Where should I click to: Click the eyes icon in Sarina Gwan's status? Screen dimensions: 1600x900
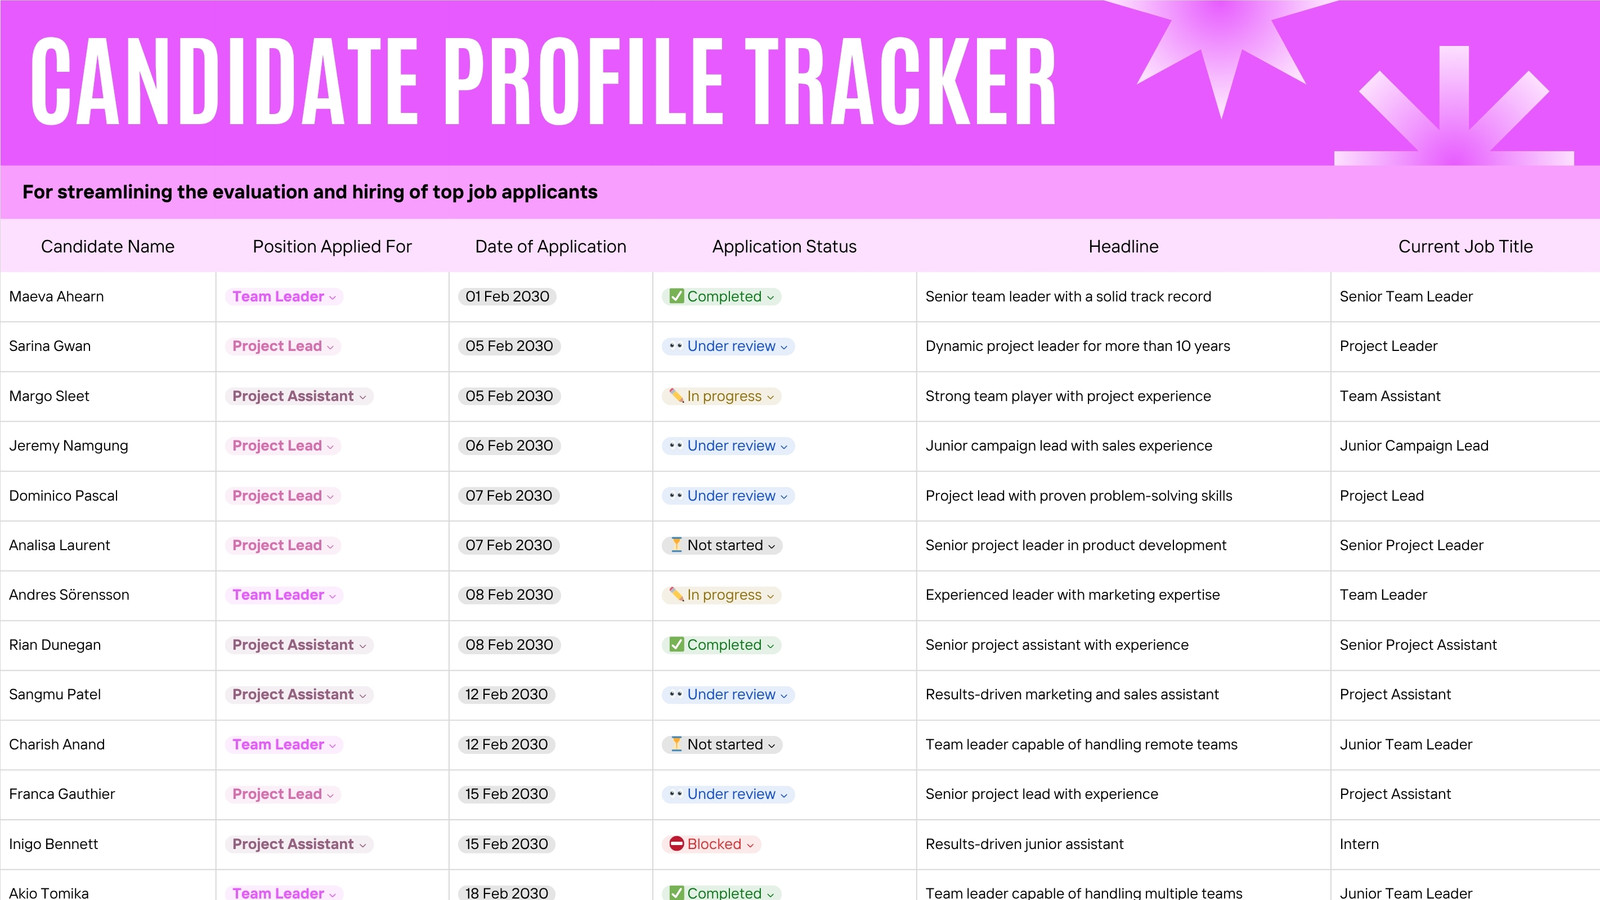click(676, 346)
